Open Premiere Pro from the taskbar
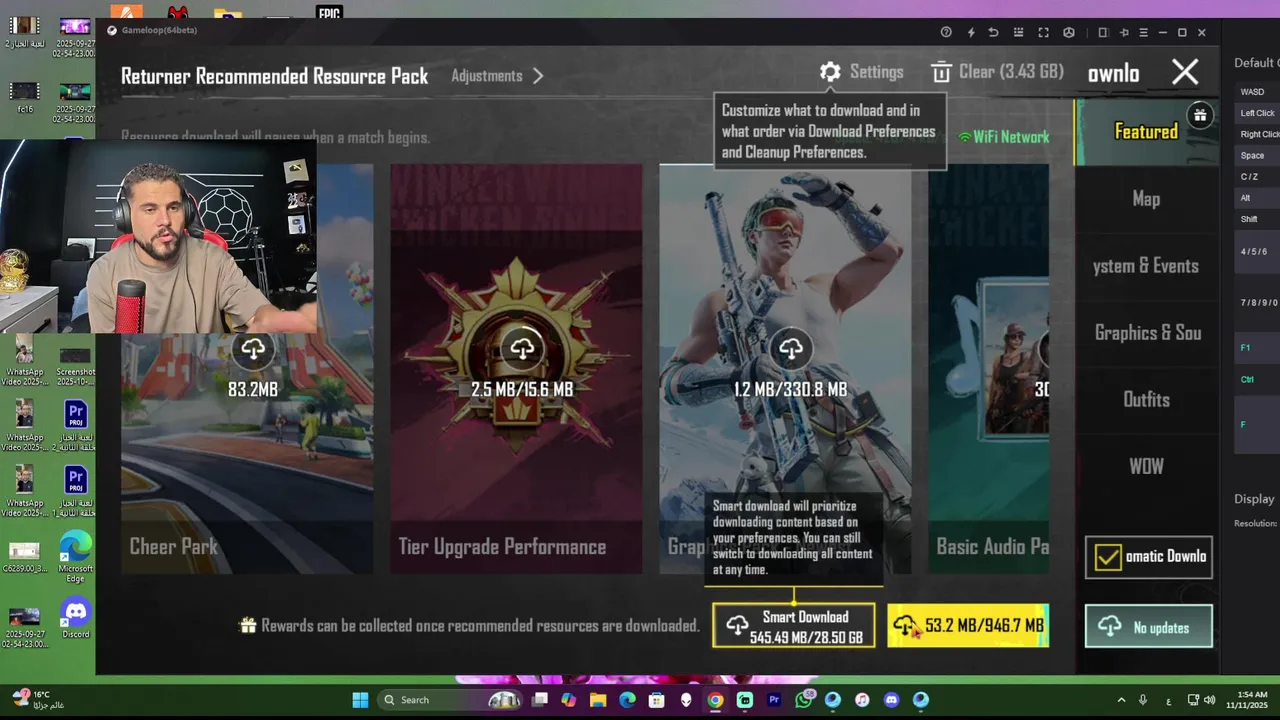1280x720 pixels. [x=774, y=700]
